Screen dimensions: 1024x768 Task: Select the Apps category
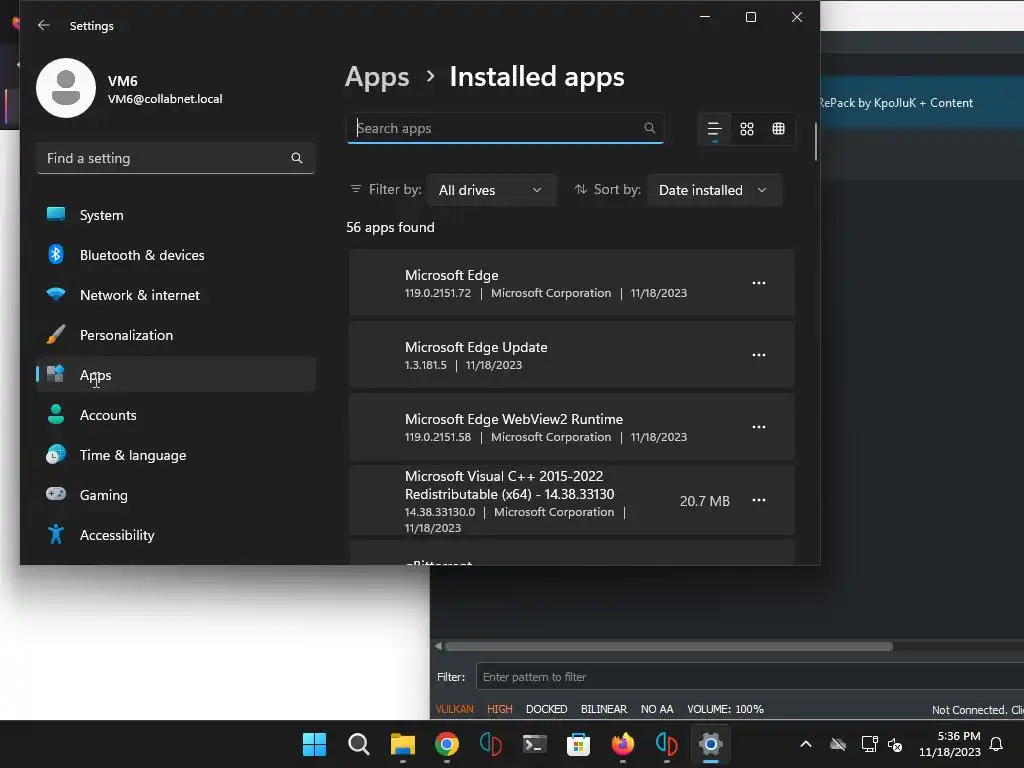pos(176,375)
